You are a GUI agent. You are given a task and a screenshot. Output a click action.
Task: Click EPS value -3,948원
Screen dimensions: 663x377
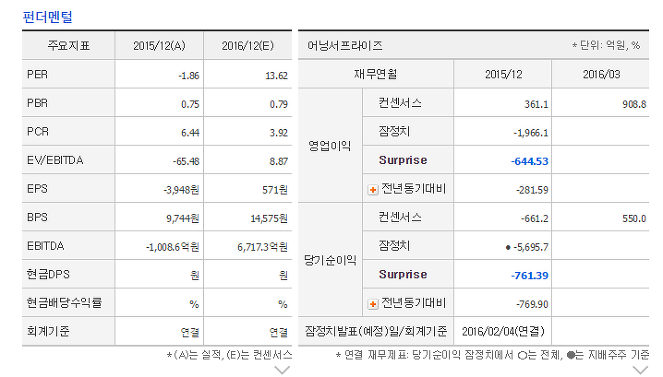point(181,190)
